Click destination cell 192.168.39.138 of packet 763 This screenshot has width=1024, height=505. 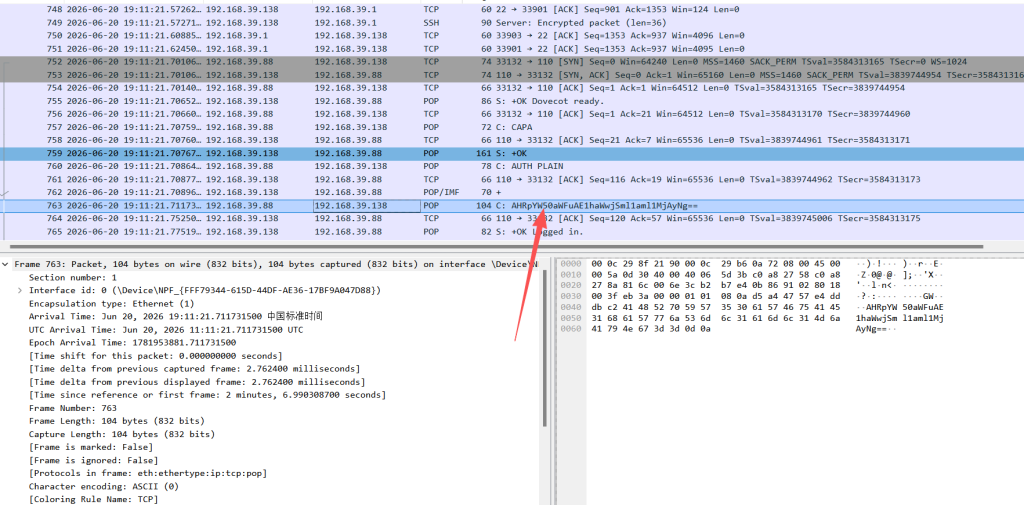click(366, 206)
